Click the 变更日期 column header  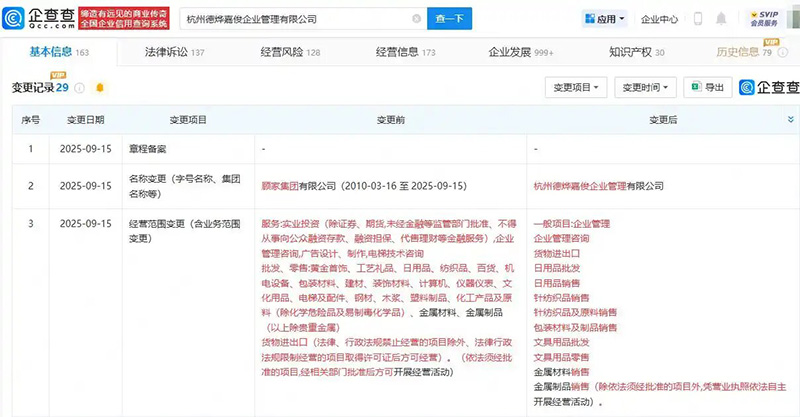86,120
